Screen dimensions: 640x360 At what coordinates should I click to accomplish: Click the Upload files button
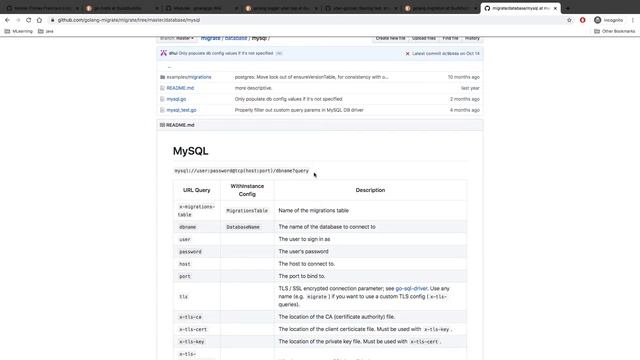pos(424,38)
